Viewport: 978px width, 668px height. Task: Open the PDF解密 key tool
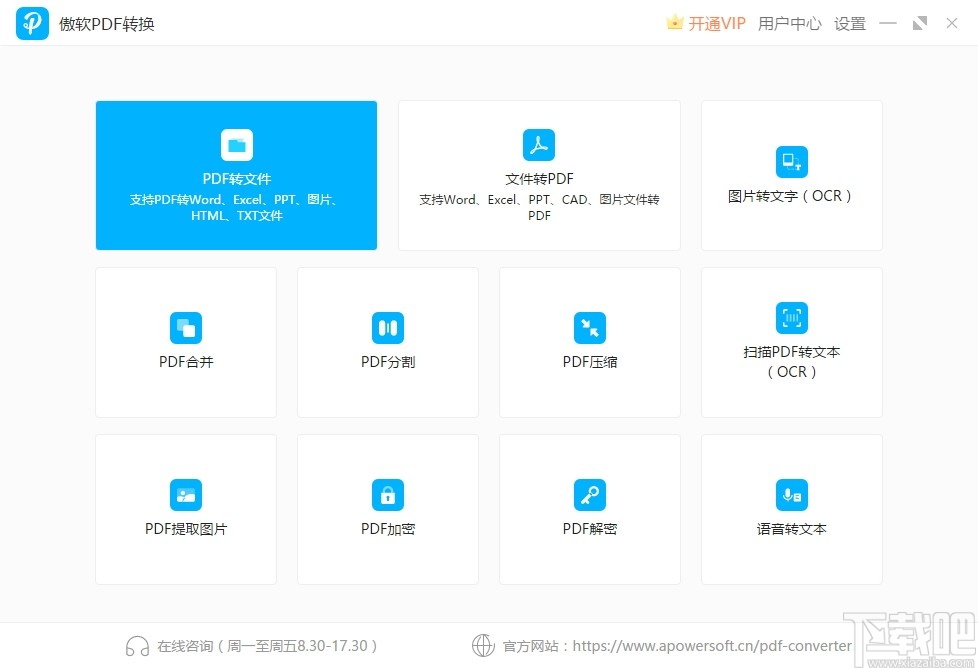pos(589,509)
